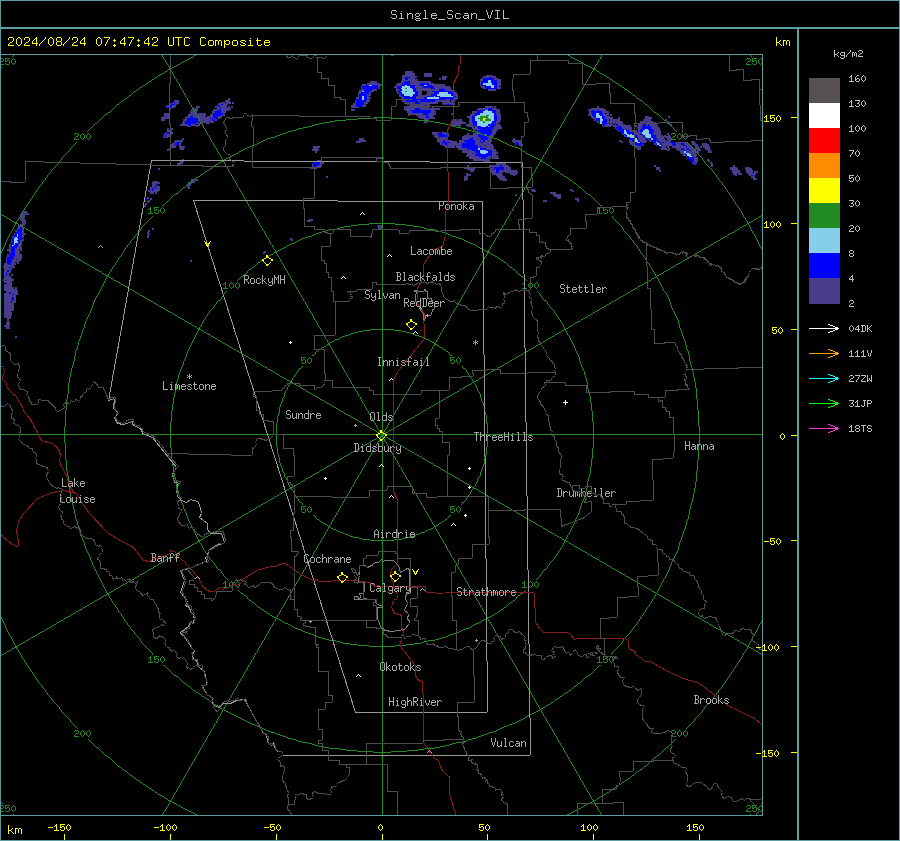Screen dimensions: 900x841
Task: Click the kg/m2 unit label
Action: pos(848,54)
